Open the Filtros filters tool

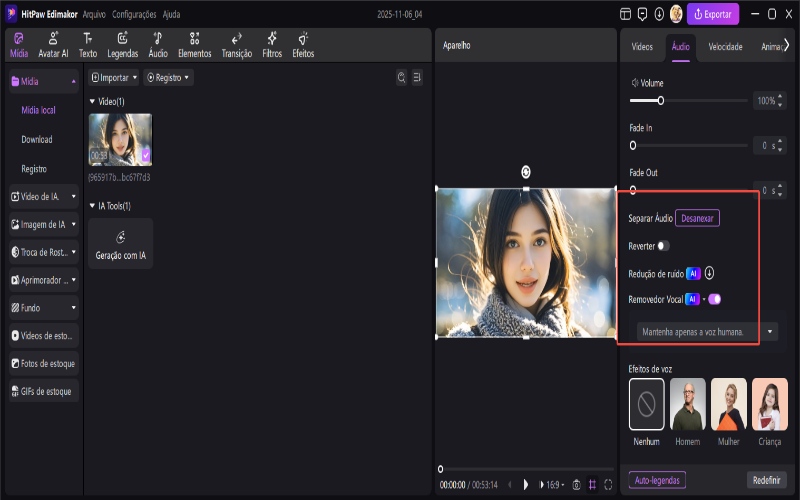(272, 44)
